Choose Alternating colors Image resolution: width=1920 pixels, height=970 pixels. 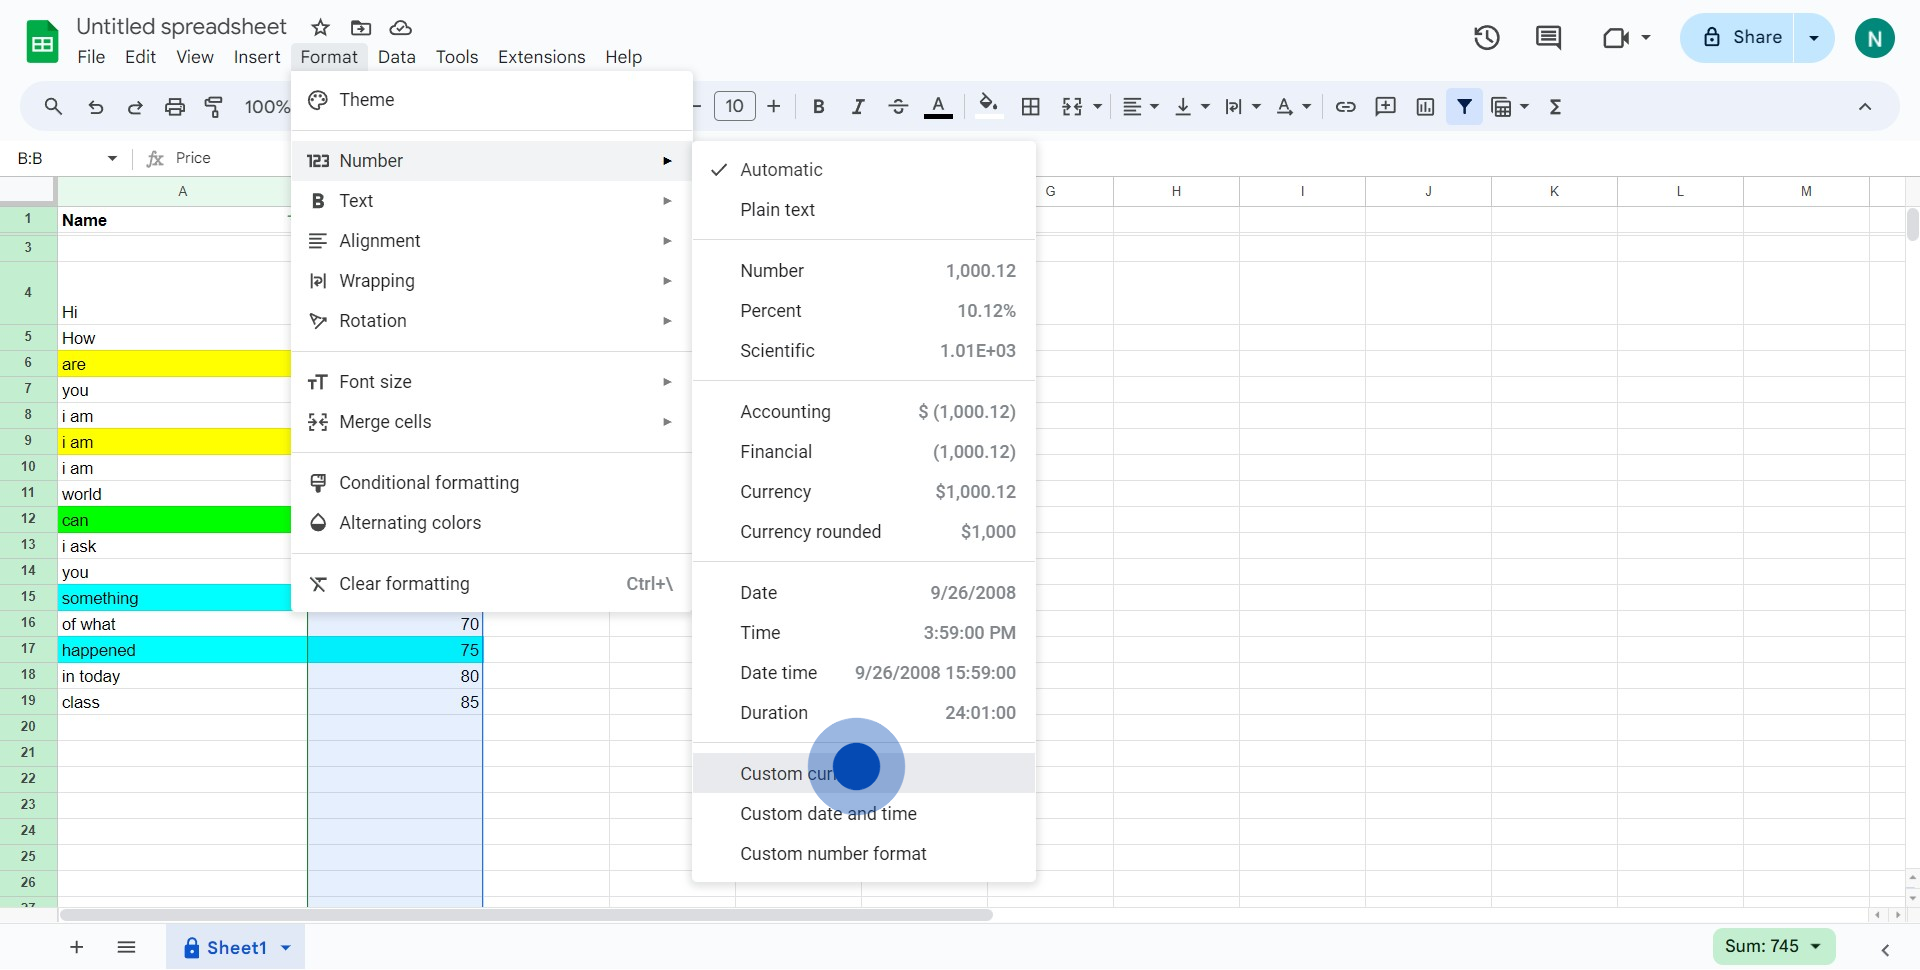492,523
